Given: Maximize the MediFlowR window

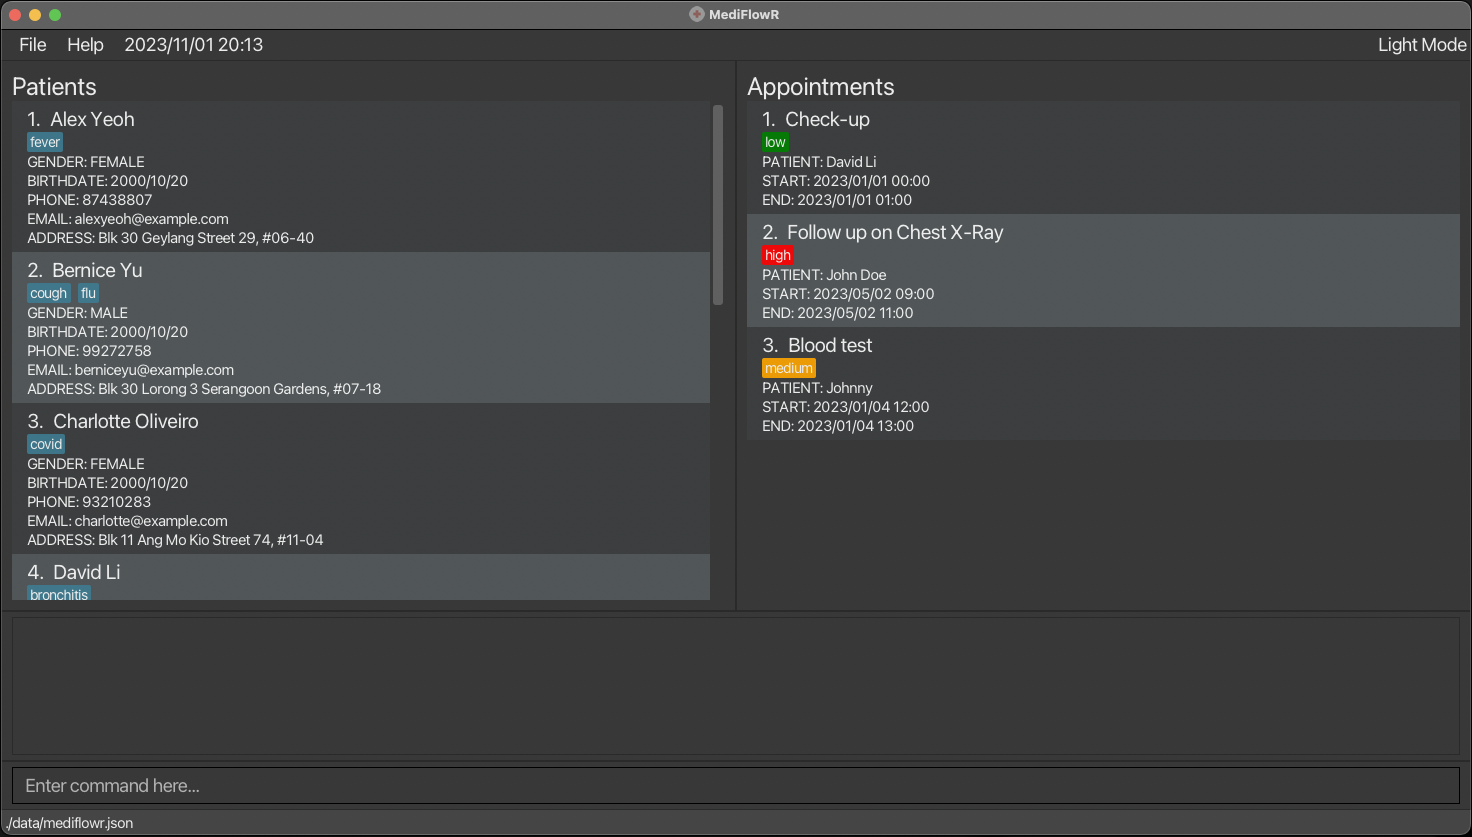Looking at the screenshot, I should click(55, 15).
